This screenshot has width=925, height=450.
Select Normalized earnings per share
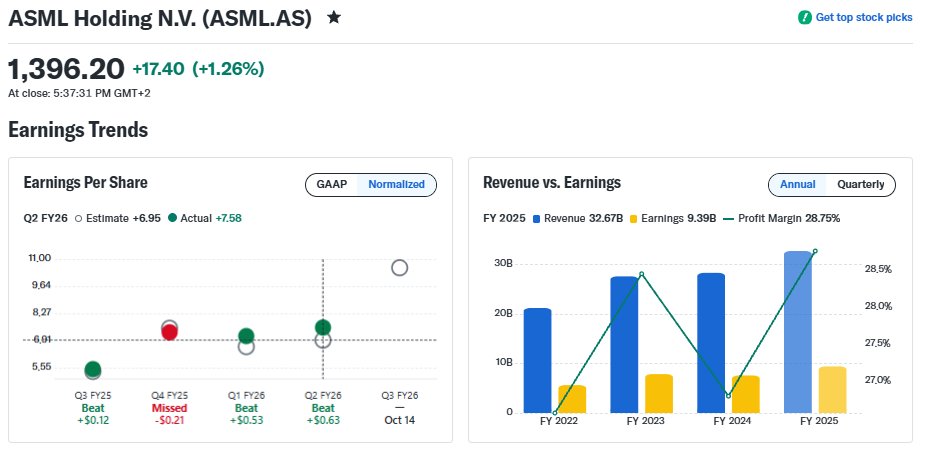396,184
